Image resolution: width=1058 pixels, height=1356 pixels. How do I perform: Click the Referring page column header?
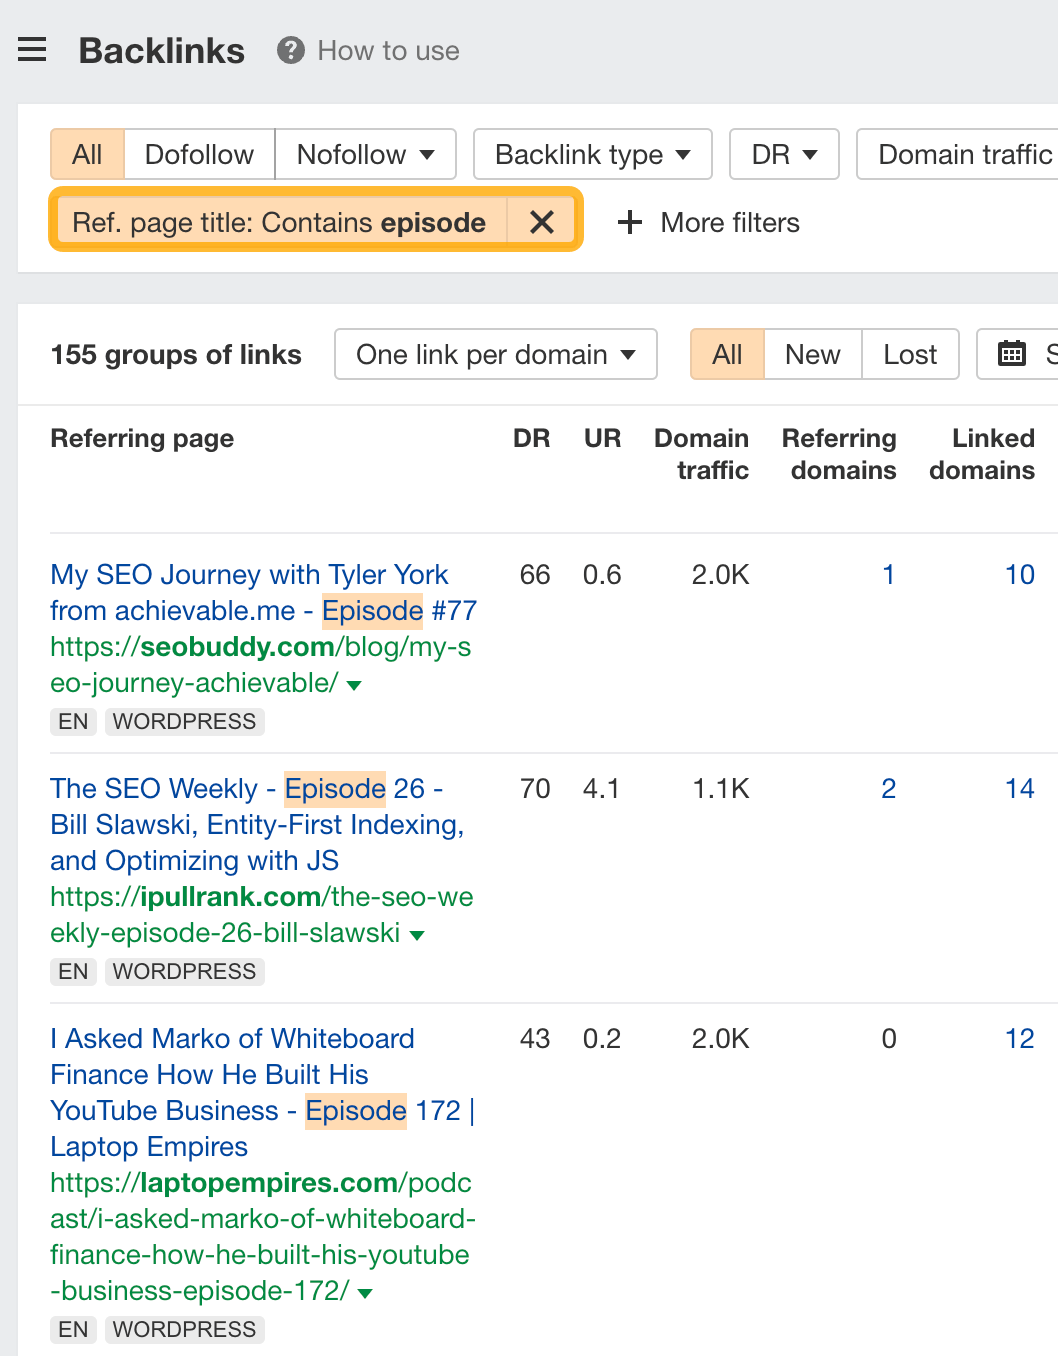(142, 438)
